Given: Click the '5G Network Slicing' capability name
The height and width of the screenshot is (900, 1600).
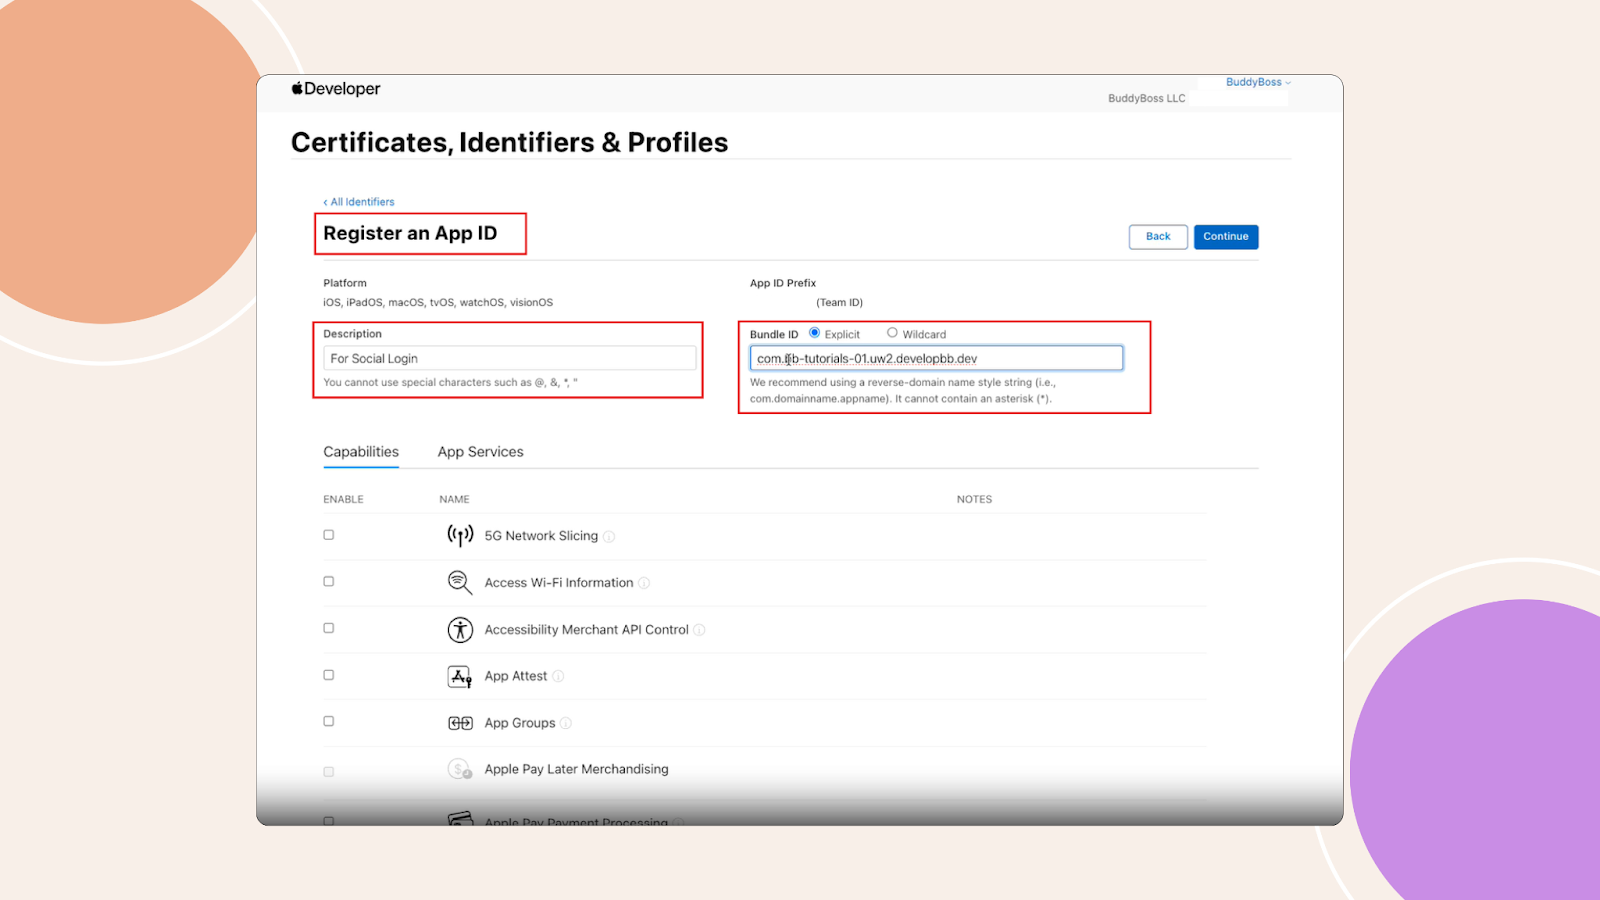Looking at the screenshot, I should (x=541, y=536).
